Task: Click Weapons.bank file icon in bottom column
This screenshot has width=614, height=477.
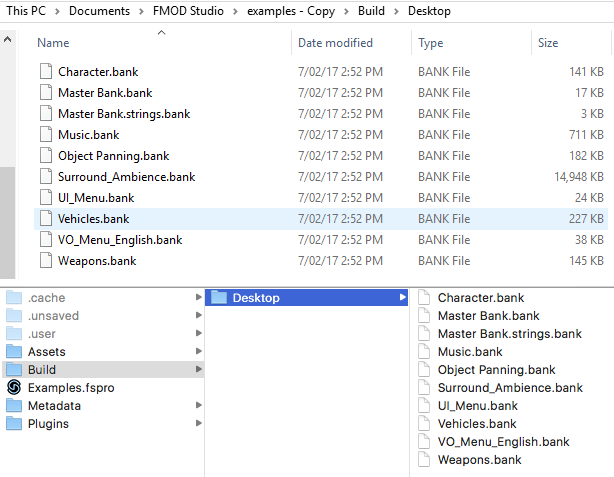Action: [x=424, y=460]
